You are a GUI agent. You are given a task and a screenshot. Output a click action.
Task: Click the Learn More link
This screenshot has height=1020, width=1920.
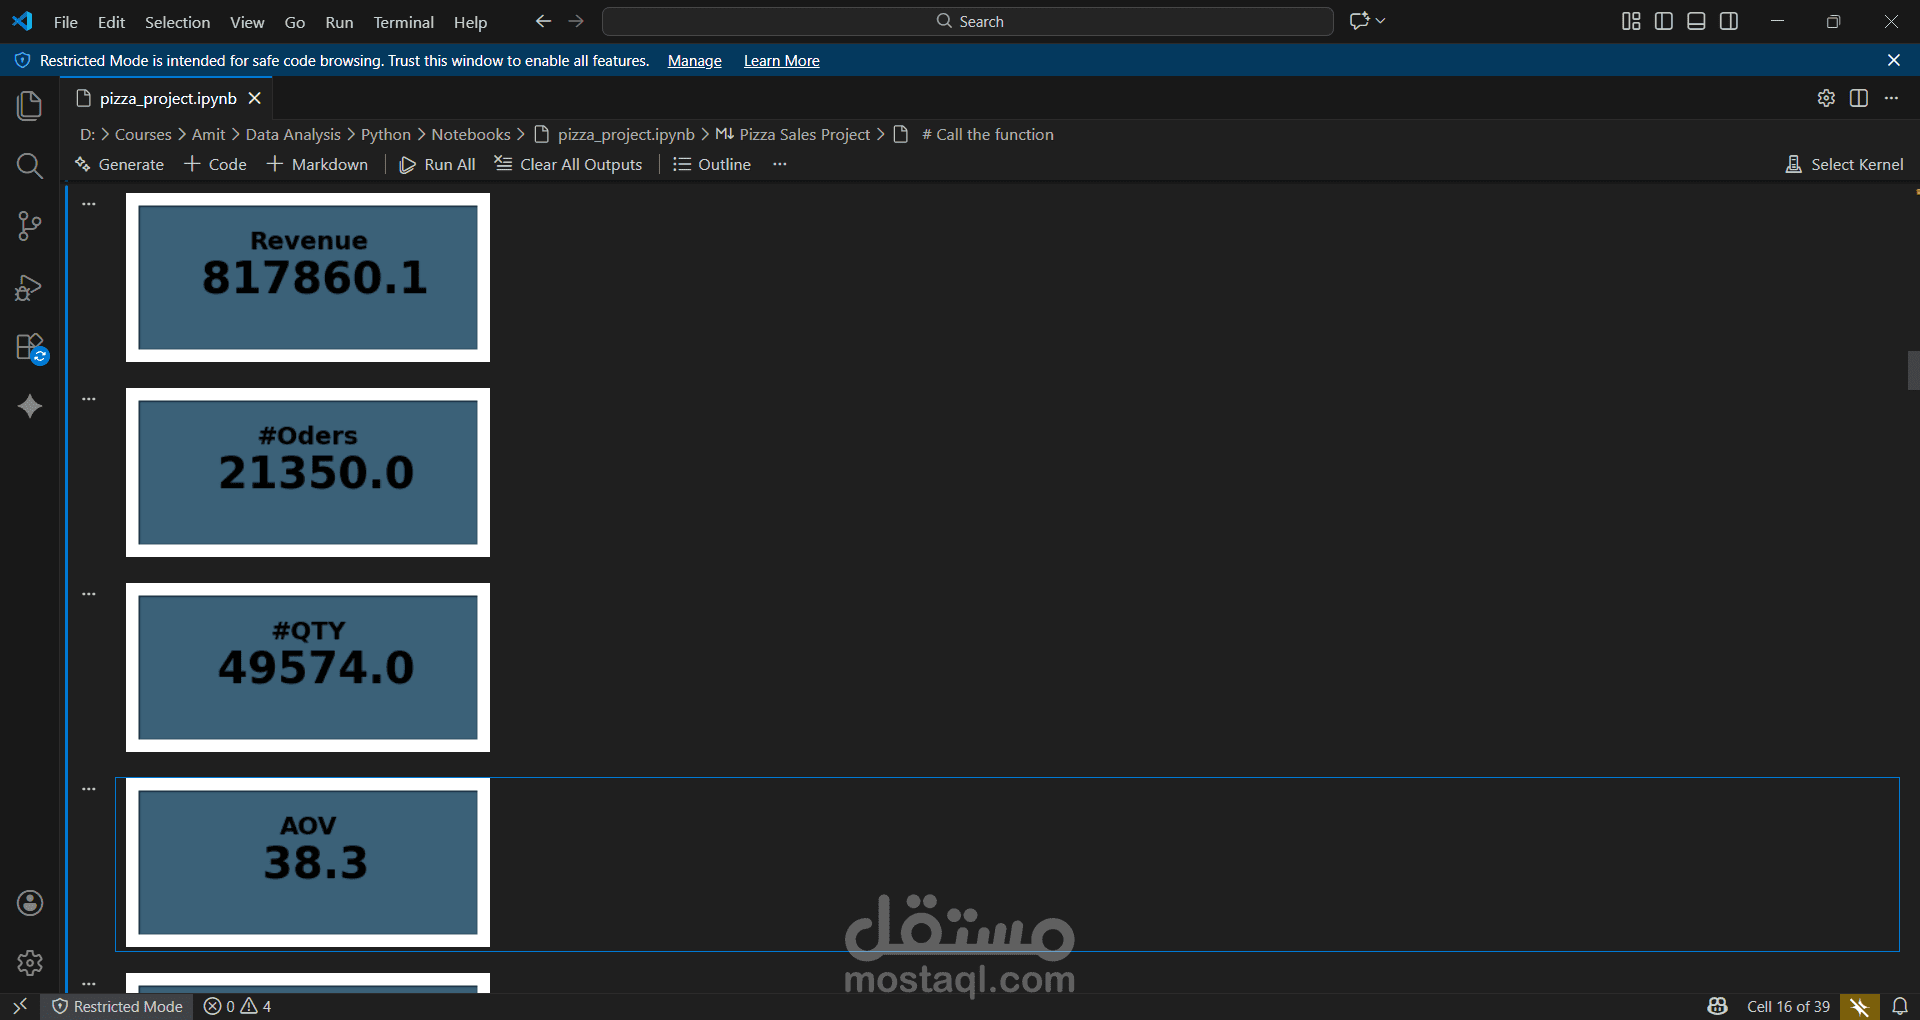coord(781,61)
